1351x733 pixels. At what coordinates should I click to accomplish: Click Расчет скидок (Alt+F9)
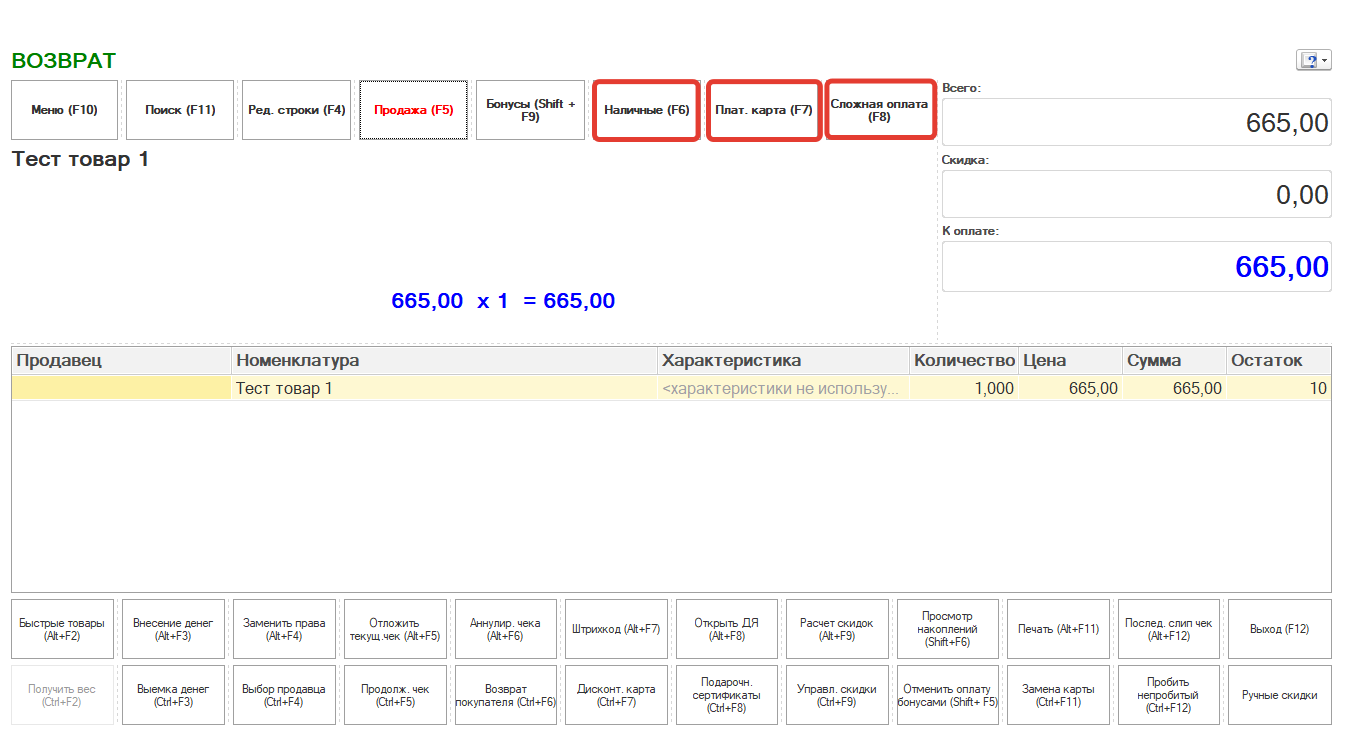pos(837,629)
